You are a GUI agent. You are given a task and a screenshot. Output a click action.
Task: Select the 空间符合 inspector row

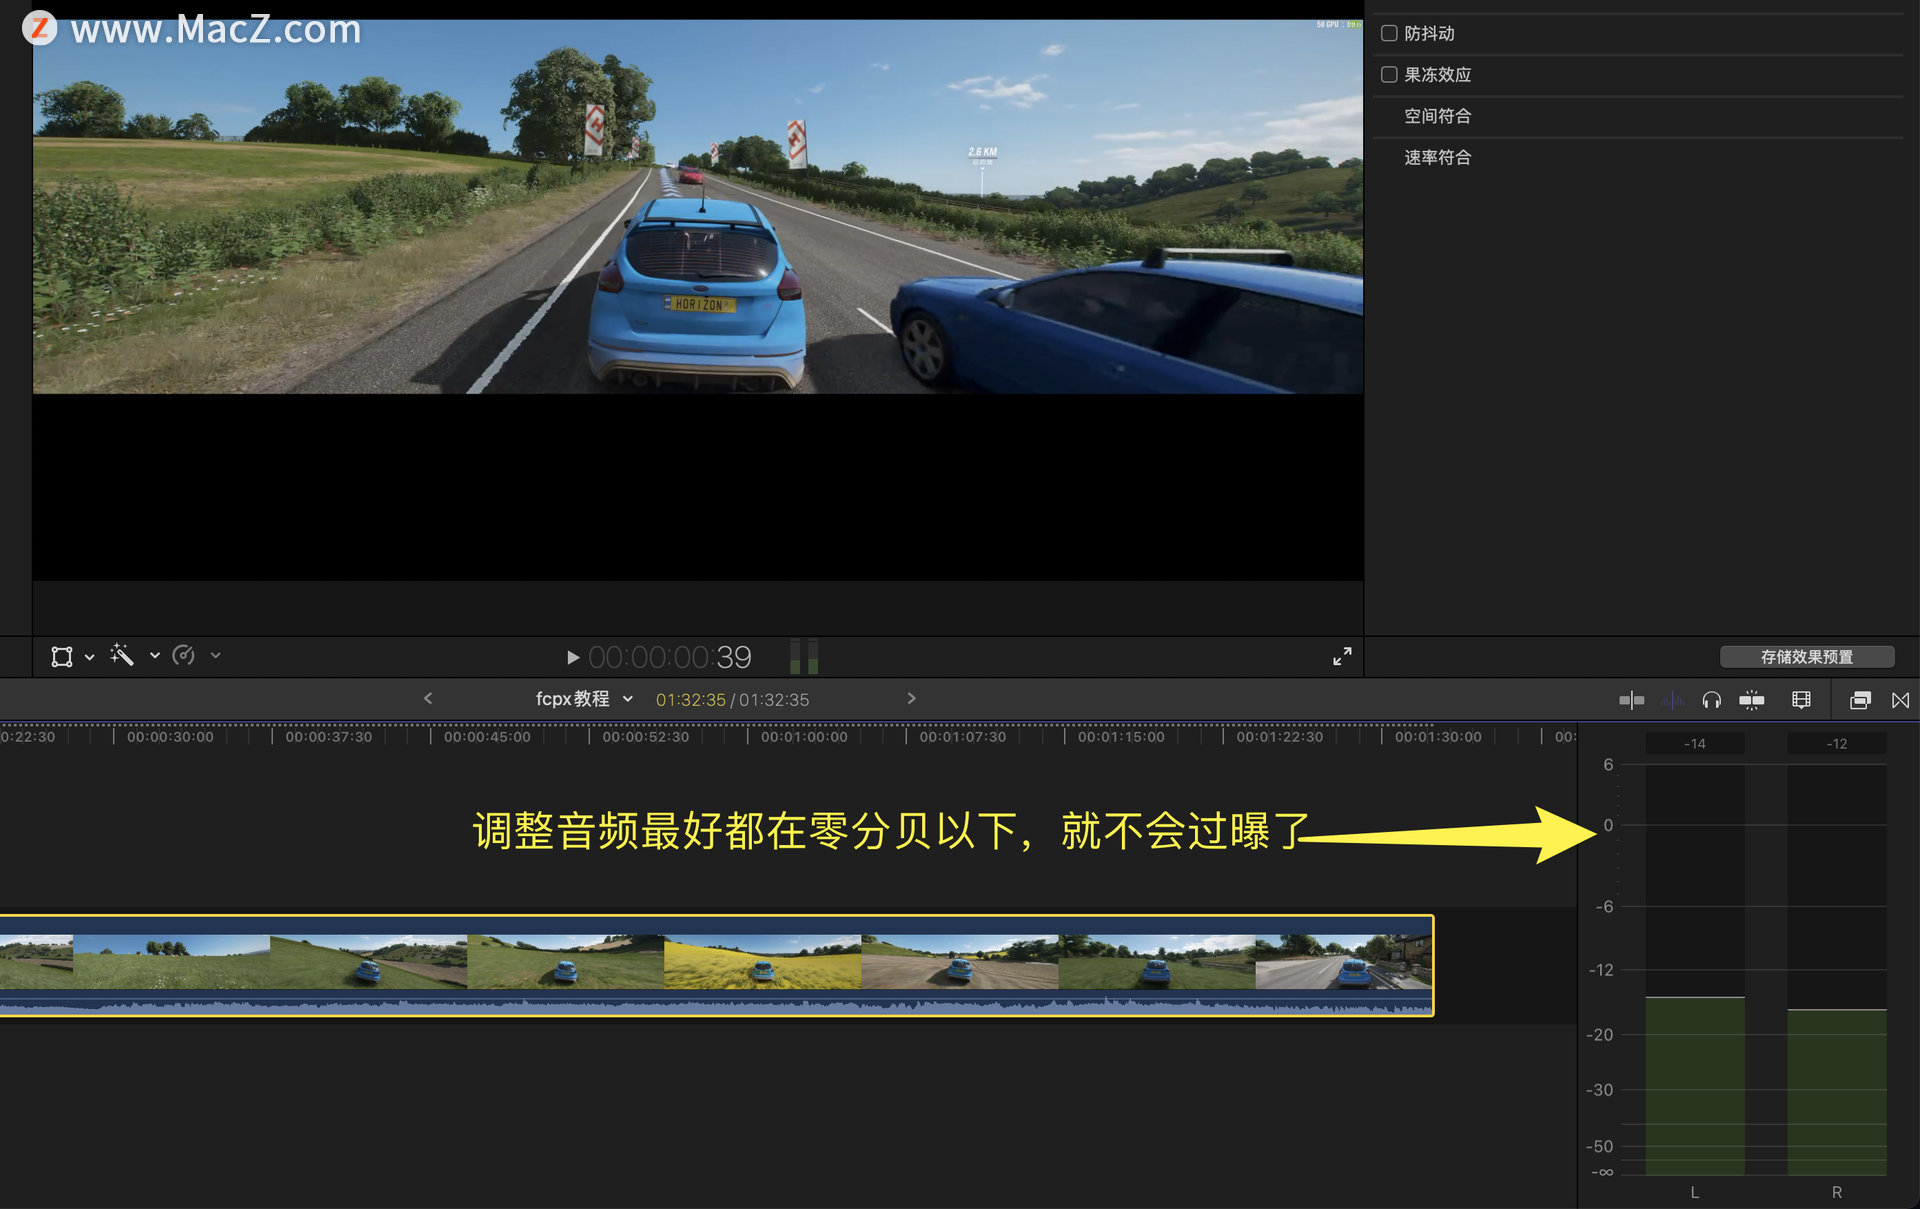[1638, 116]
